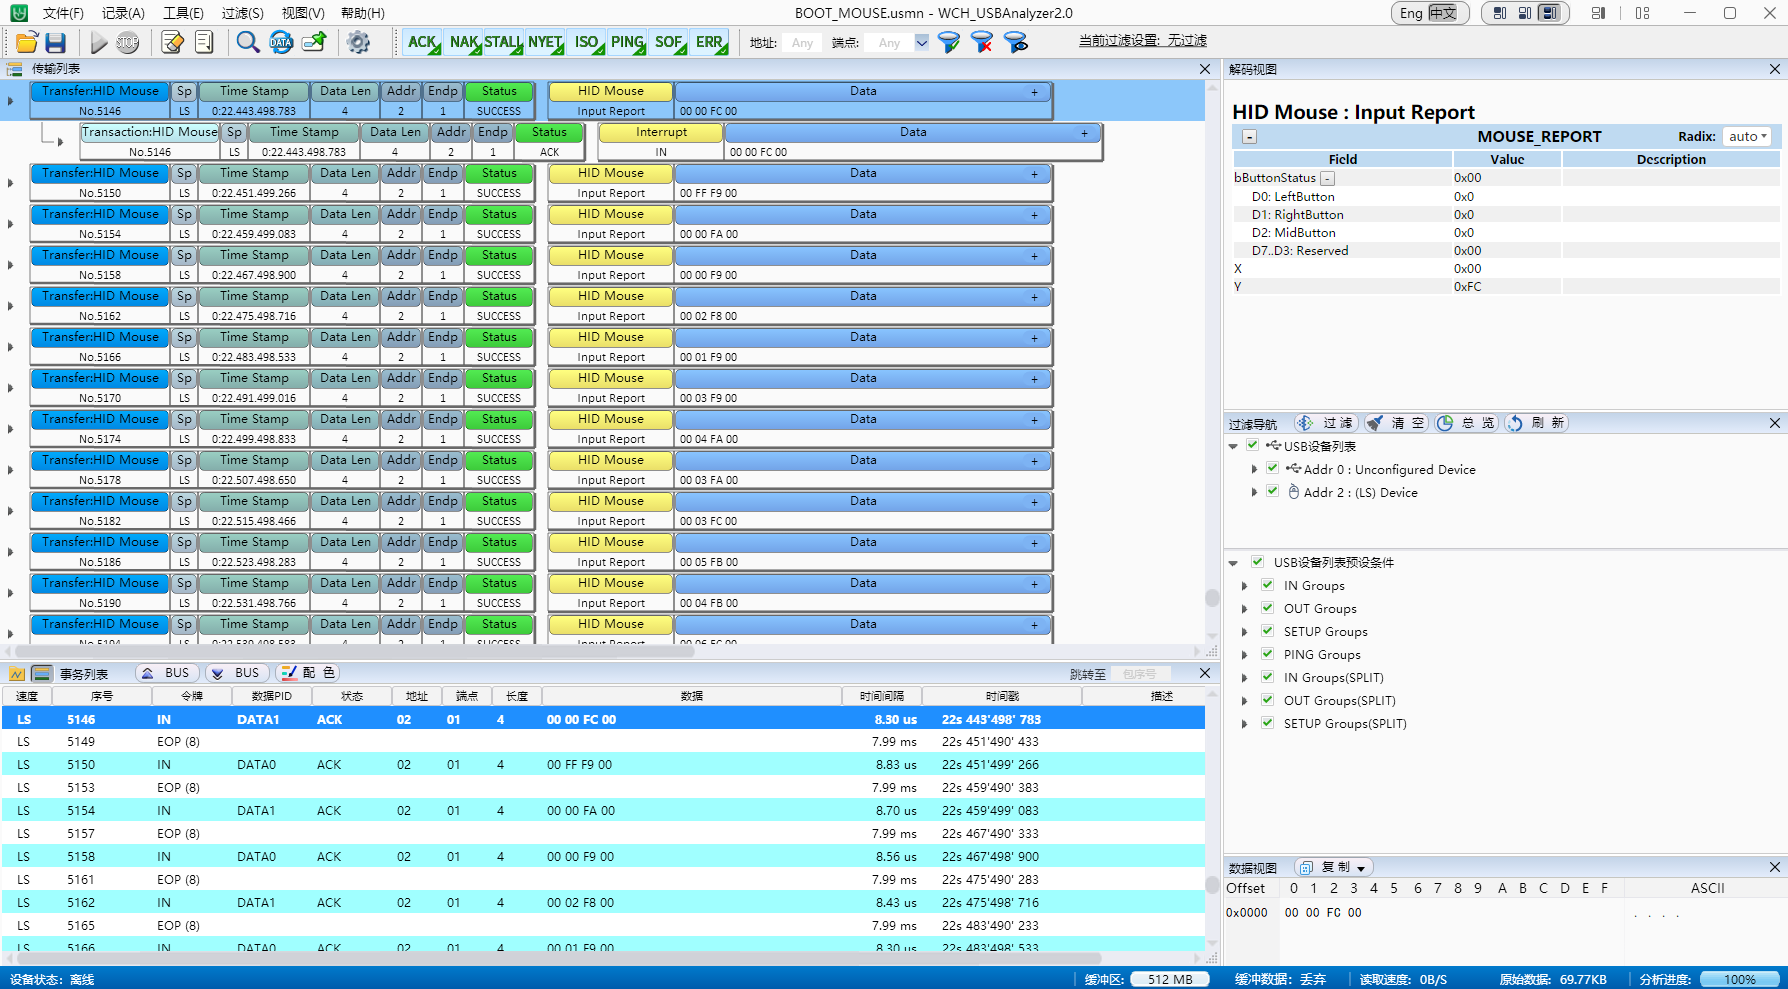Viewport: 1788px width, 989px height.
Task: Uncheck the PING Groups checkbox
Action: pos(1267,654)
